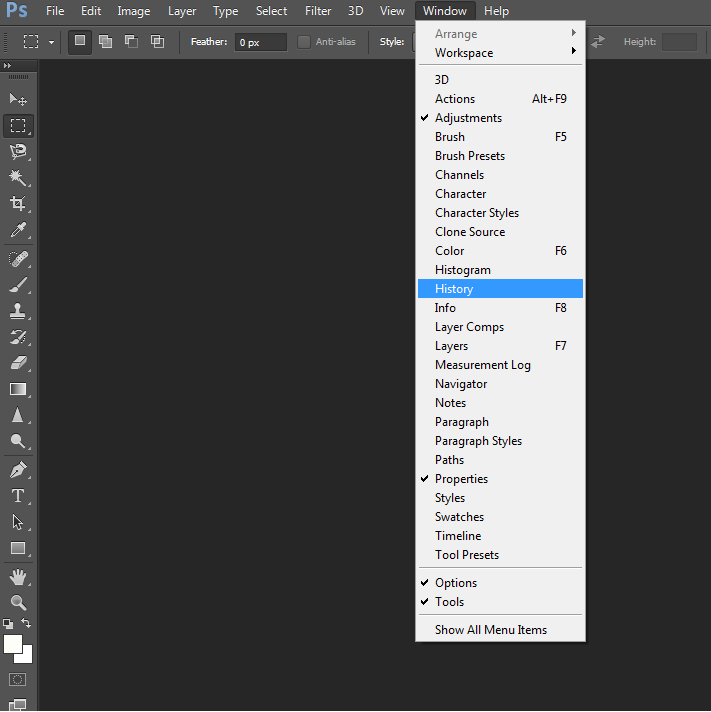This screenshot has height=712, width=711.
Task: Open the Window menu
Action: click(445, 11)
